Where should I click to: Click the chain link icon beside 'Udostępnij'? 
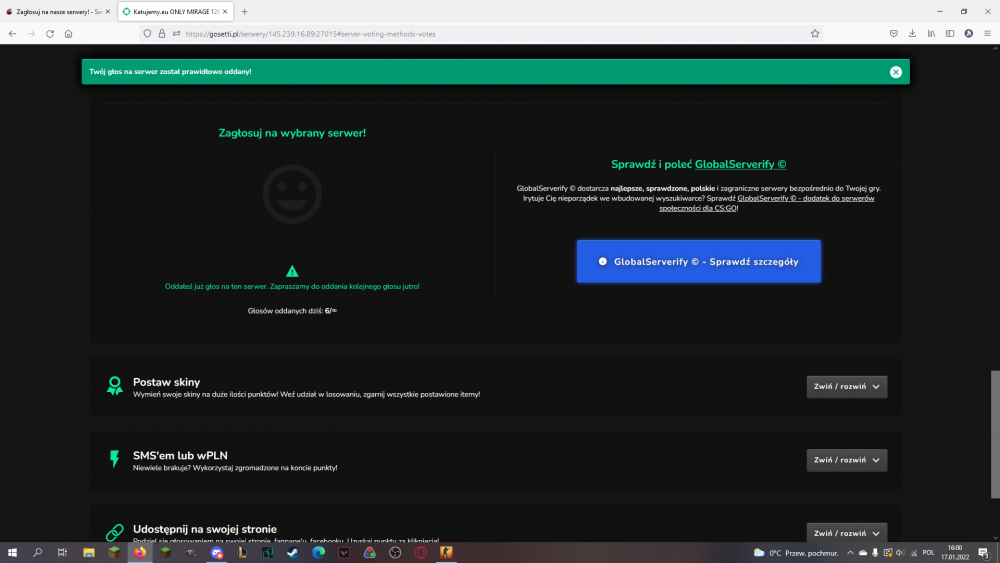114,532
